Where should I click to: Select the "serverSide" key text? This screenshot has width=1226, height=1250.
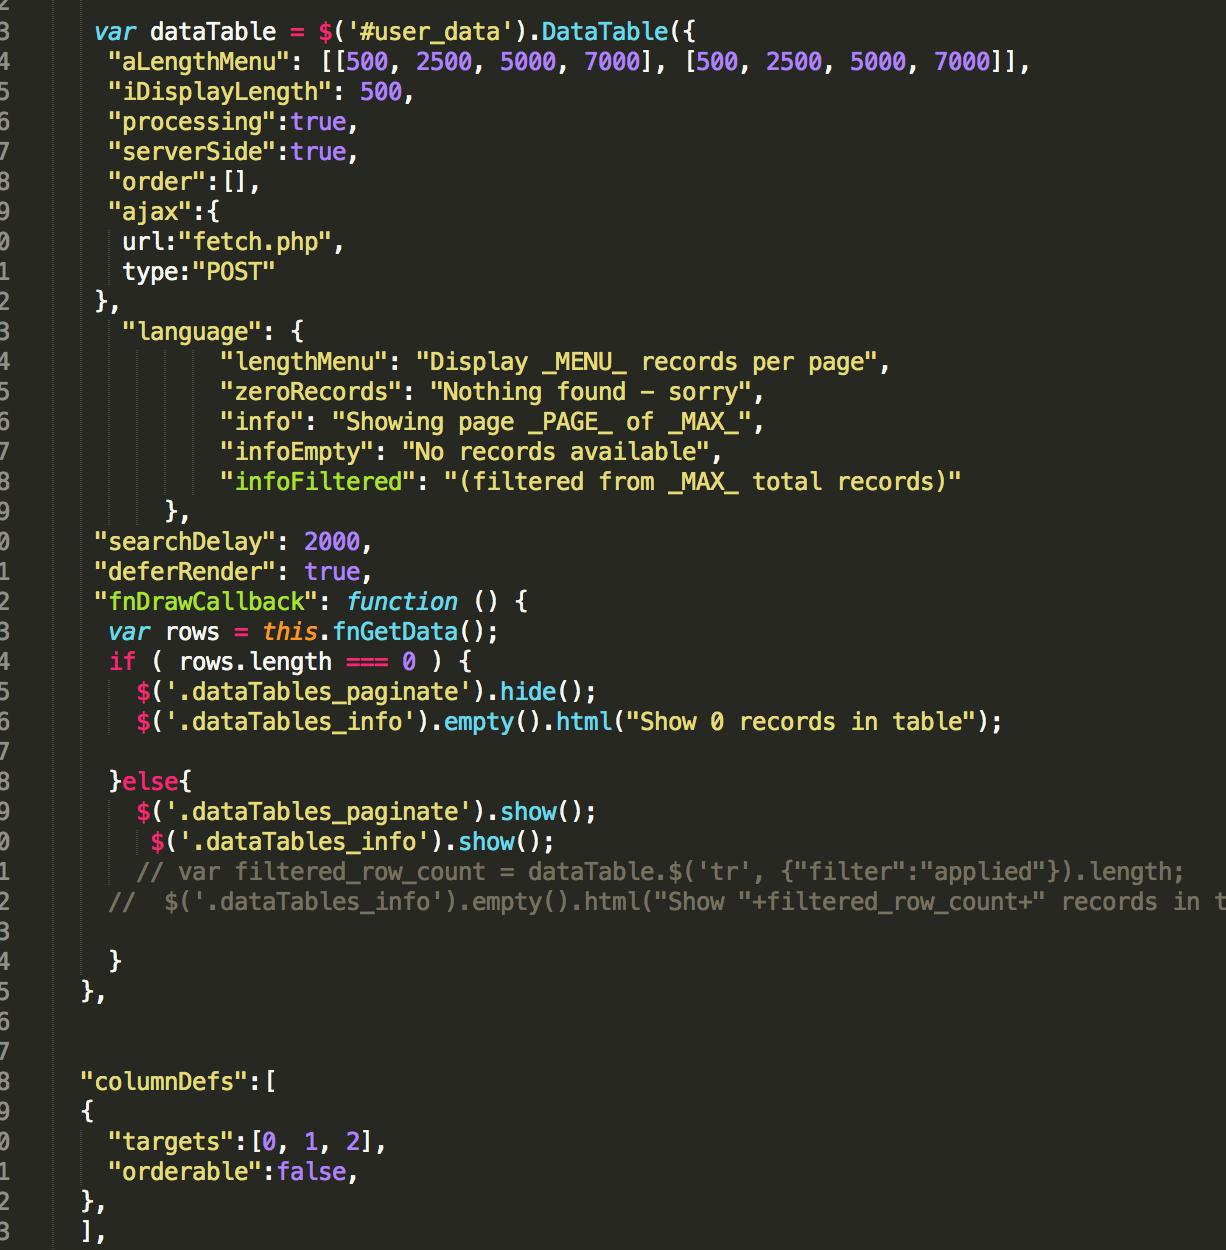(x=191, y=152)
